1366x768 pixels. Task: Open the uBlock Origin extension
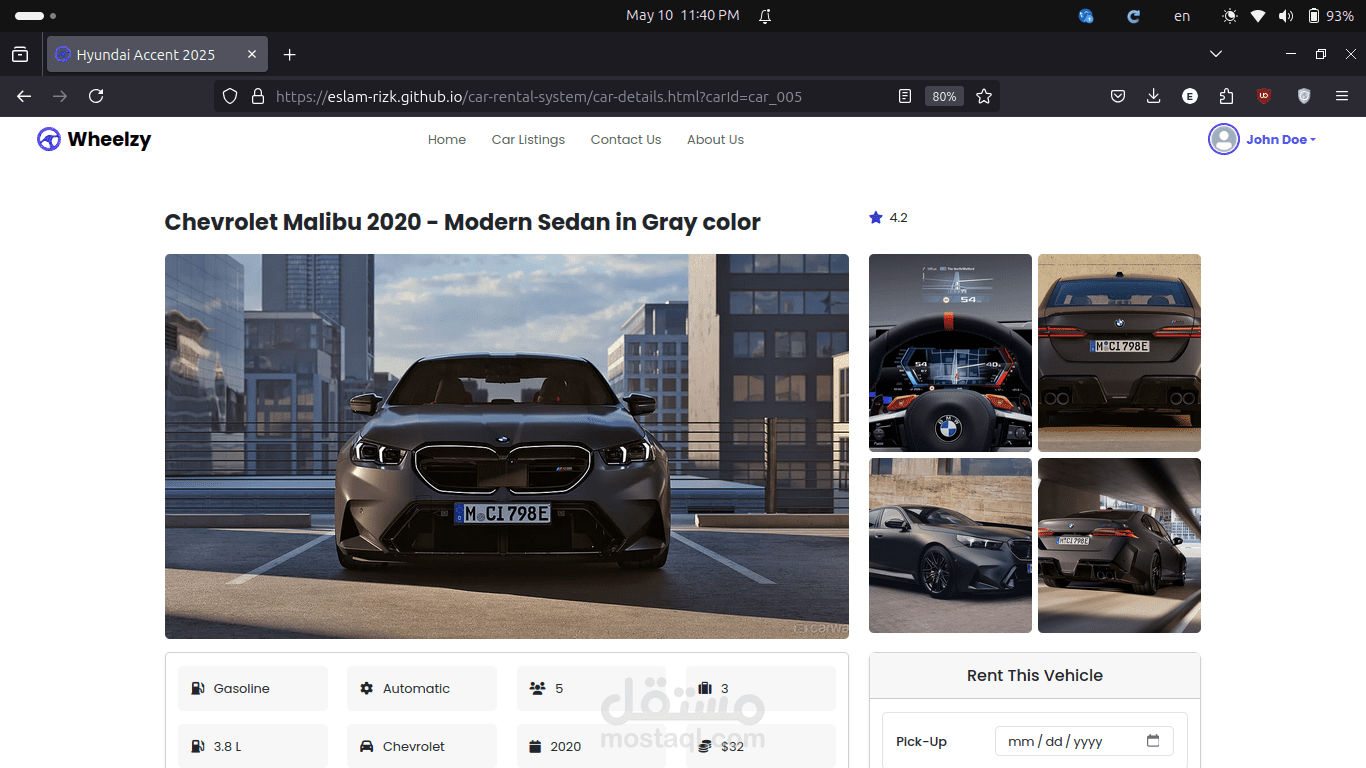[1264, 96]
